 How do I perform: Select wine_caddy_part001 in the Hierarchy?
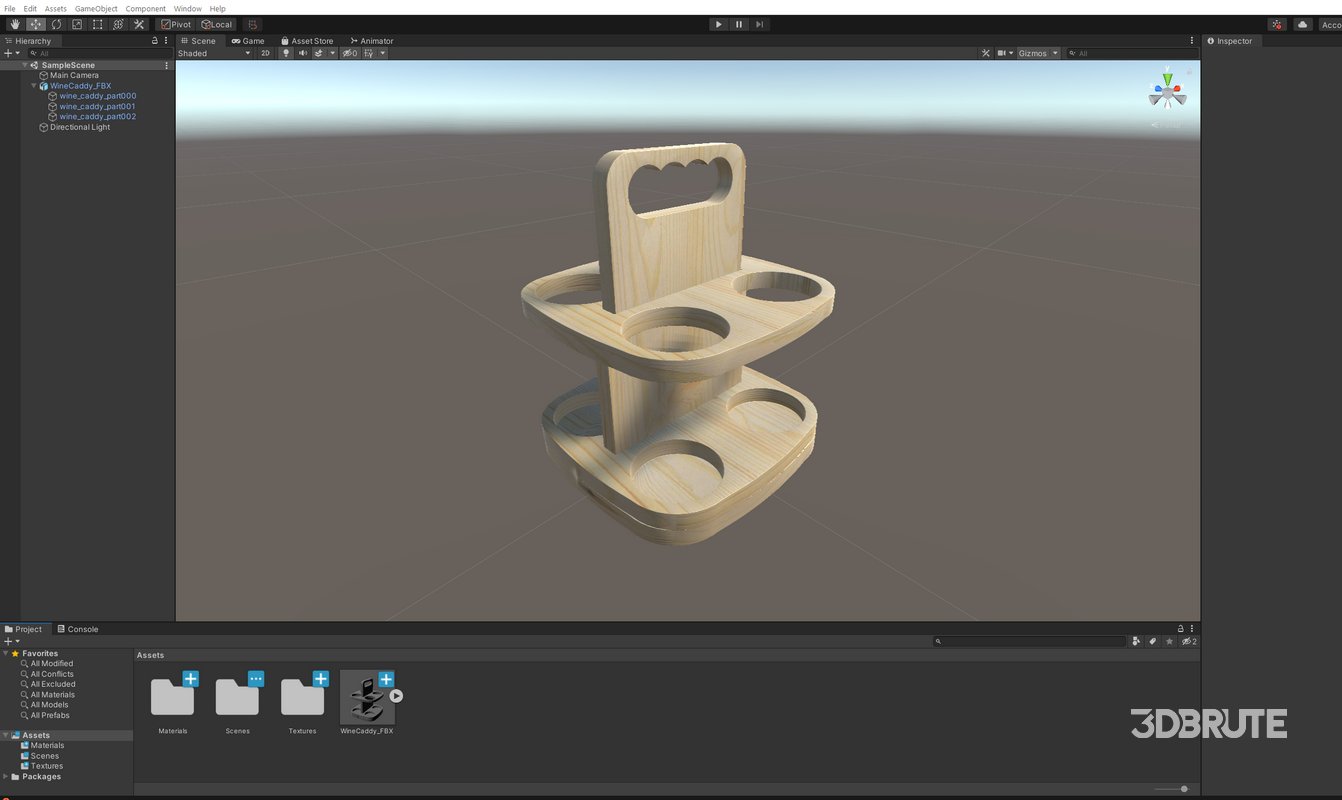click(x=98, y=106)
